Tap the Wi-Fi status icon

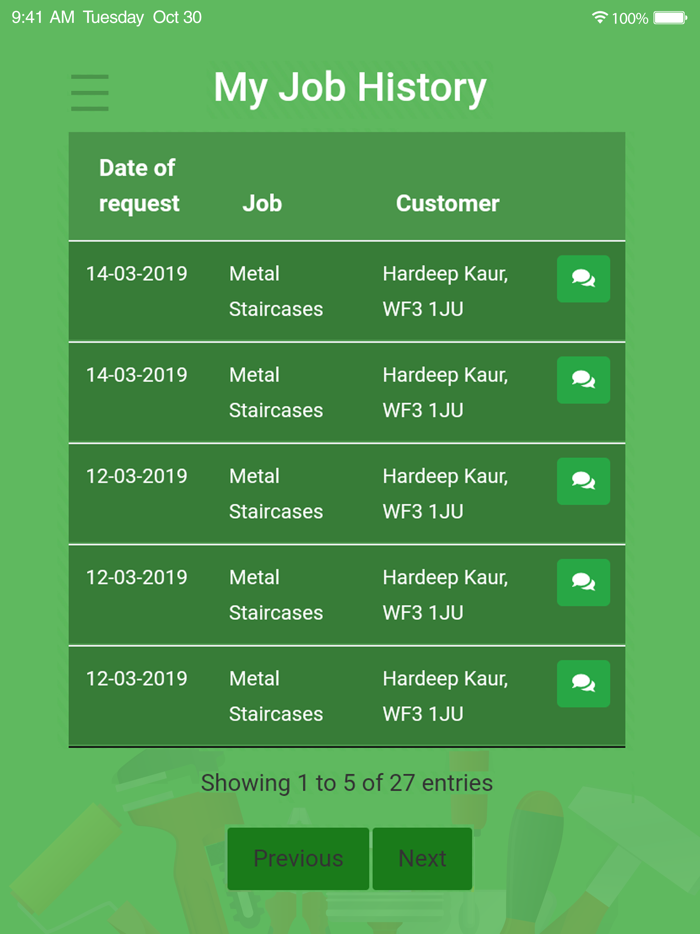tap(598, 16)
